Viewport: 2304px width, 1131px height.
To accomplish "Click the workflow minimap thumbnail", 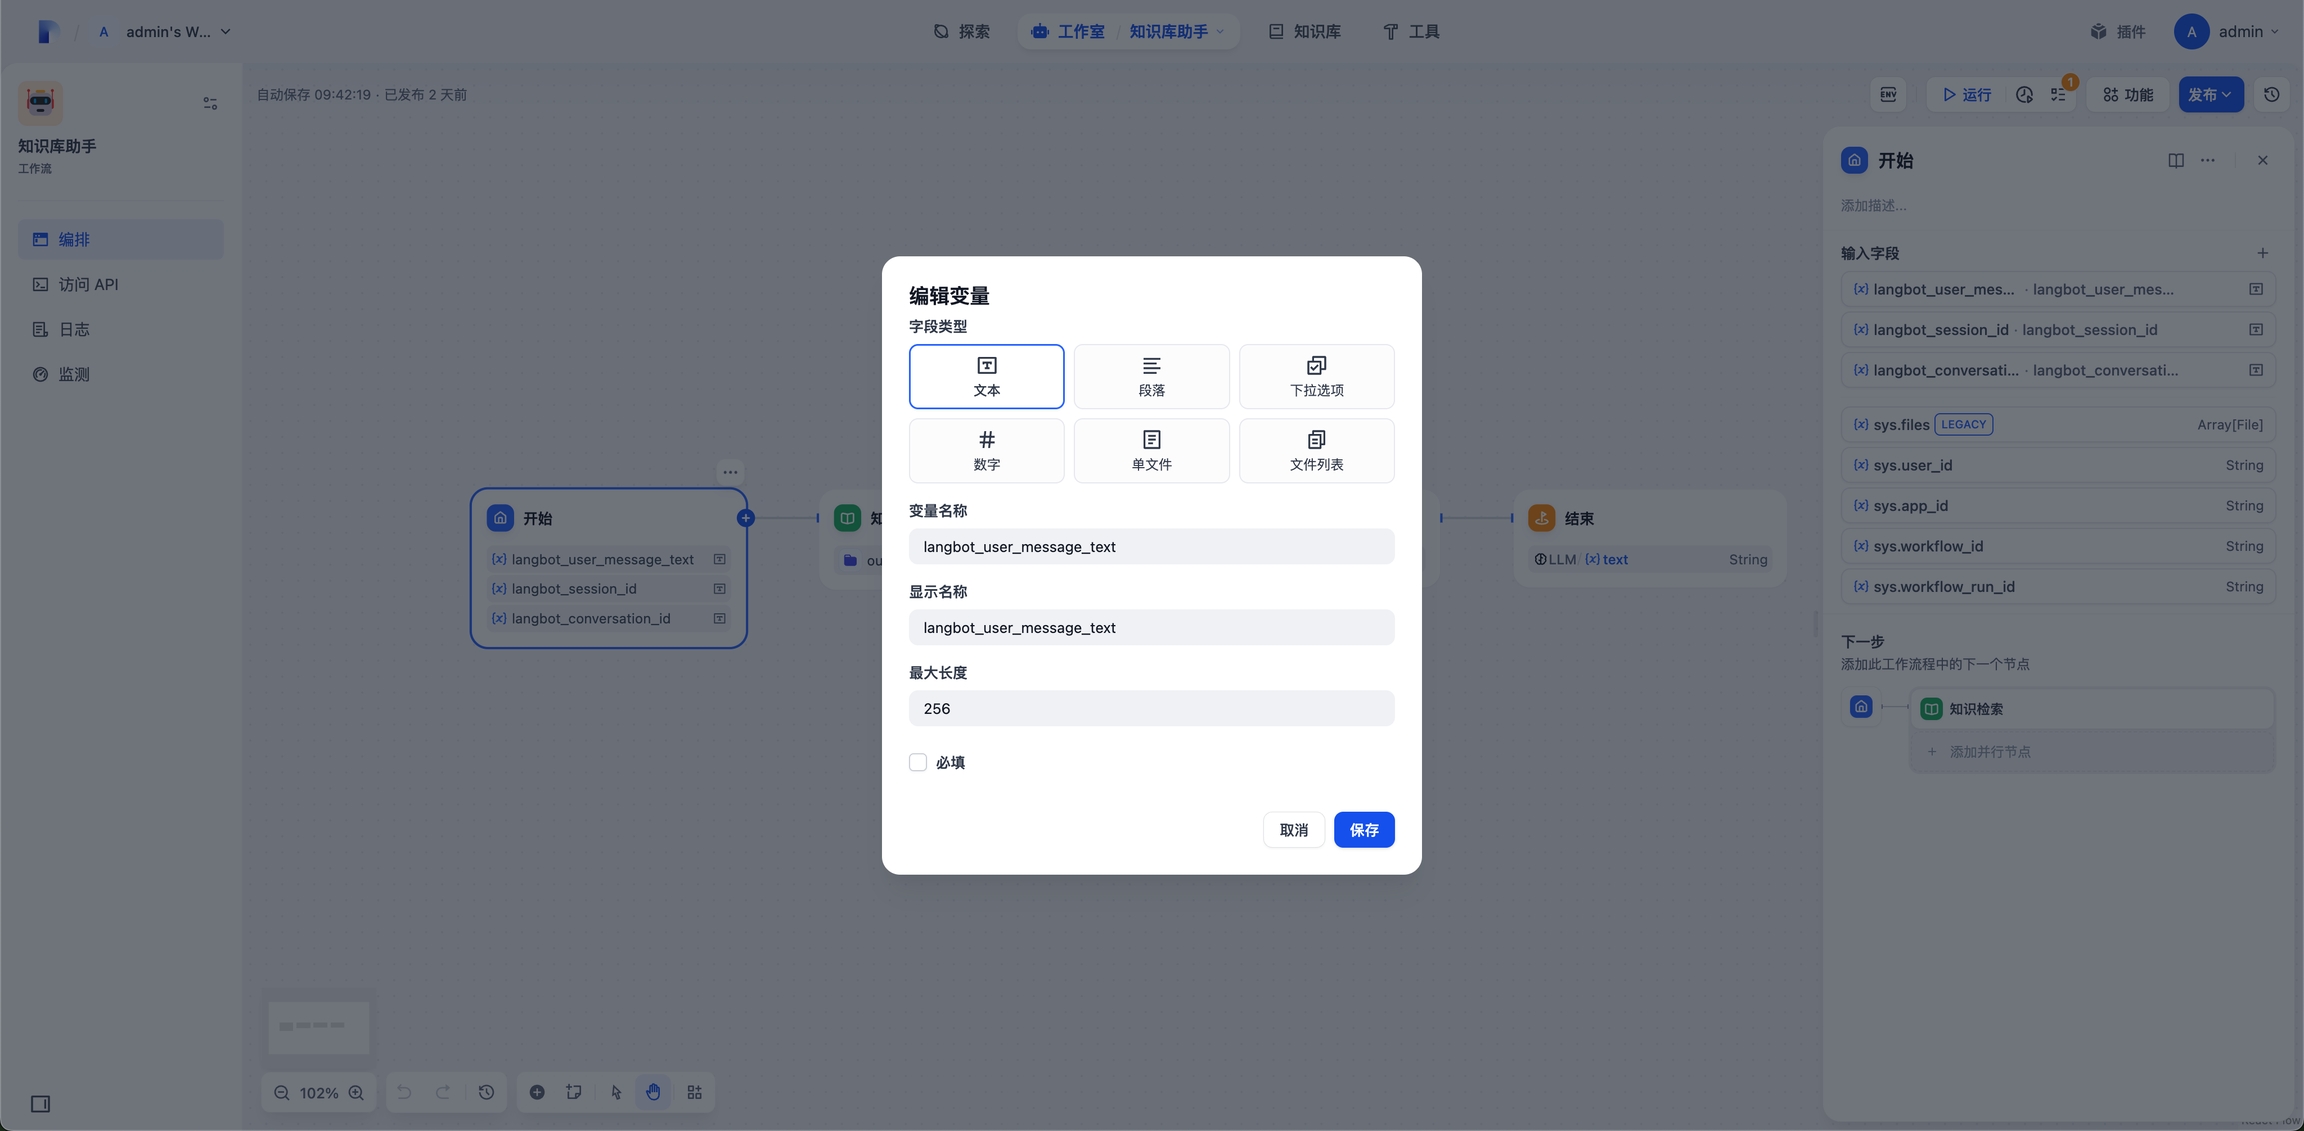I will click(318, 1026).
